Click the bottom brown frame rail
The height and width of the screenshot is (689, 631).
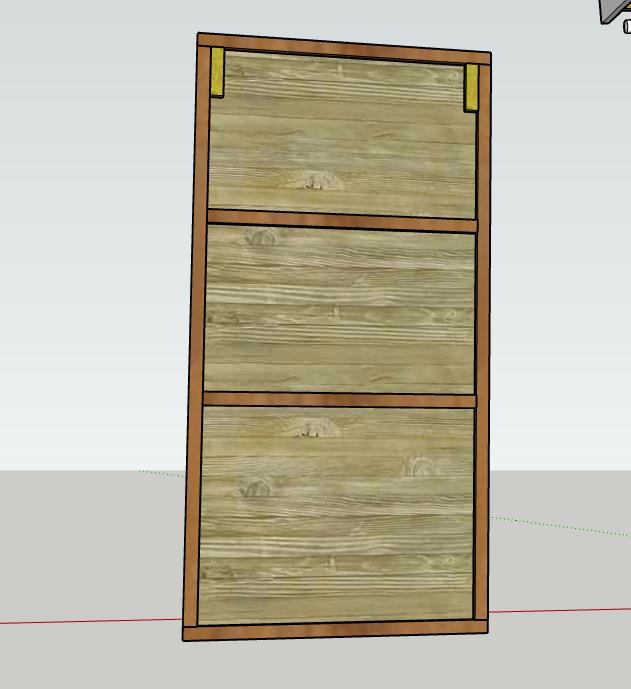[x=335, y=629]
